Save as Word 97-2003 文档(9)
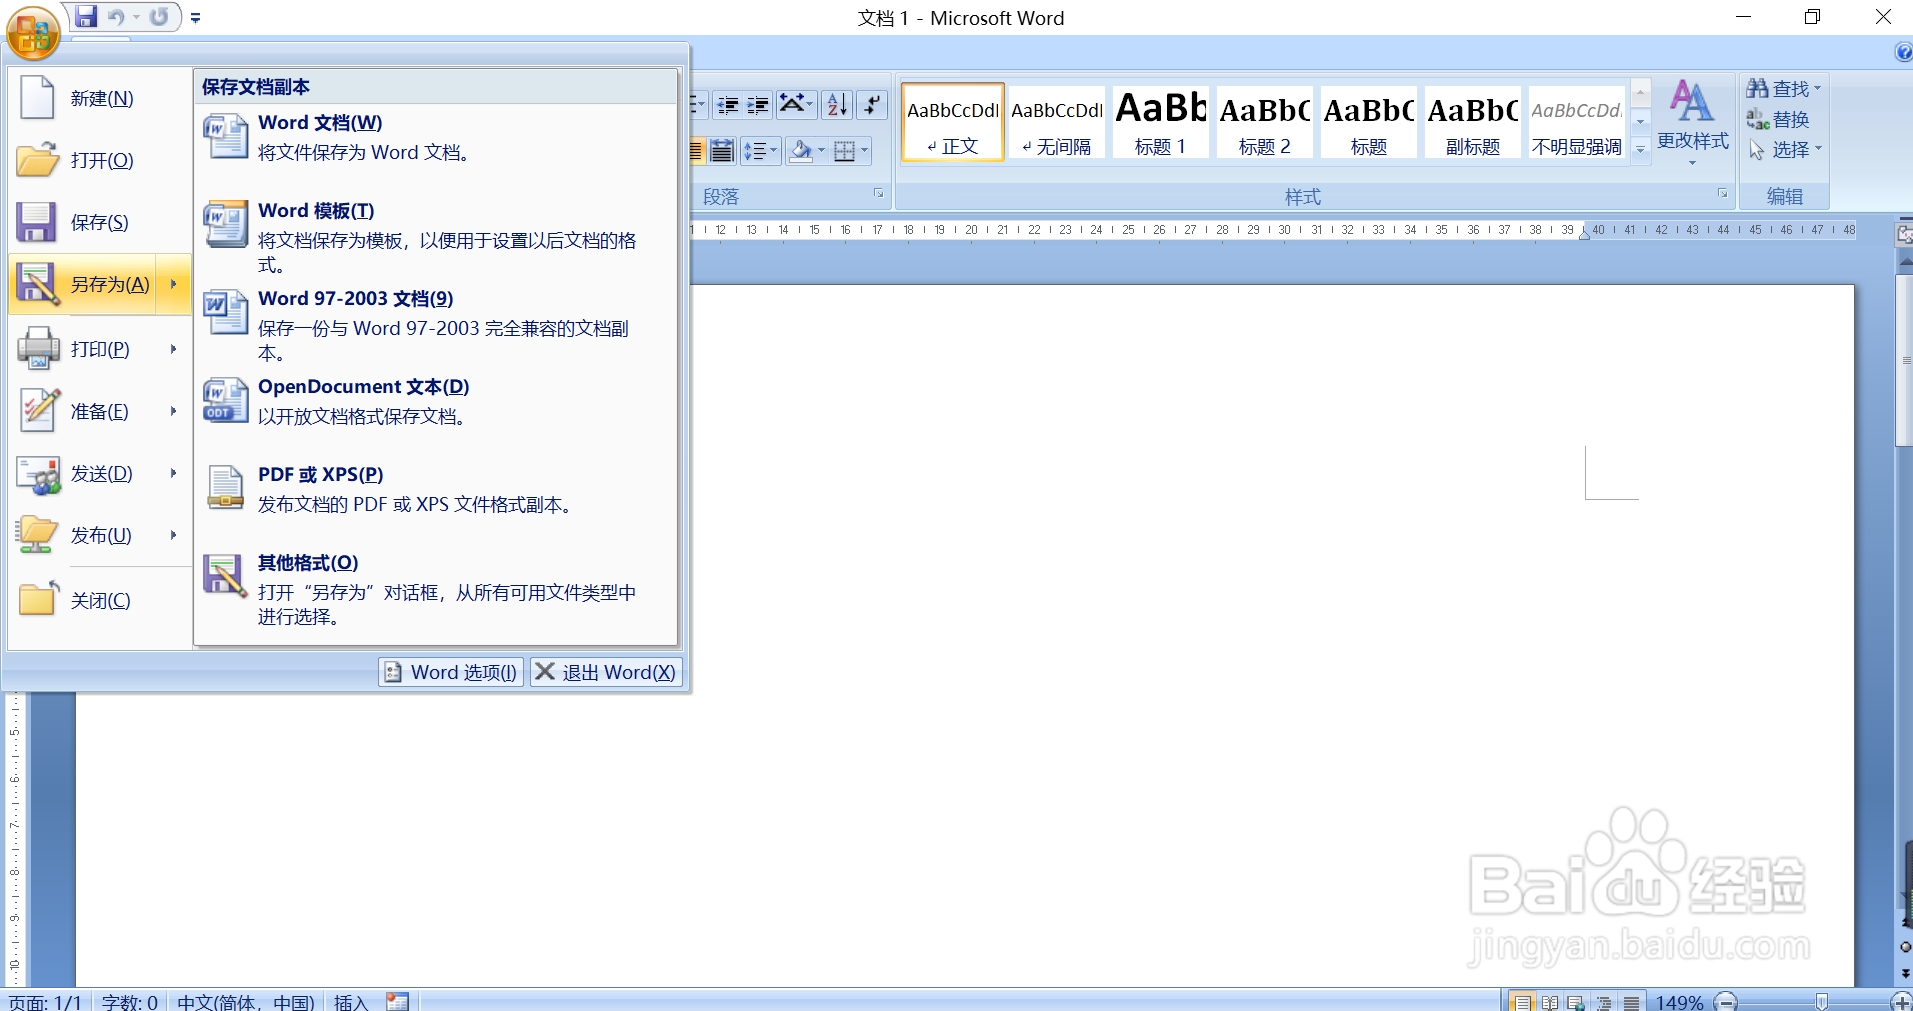 click(436, 325)
